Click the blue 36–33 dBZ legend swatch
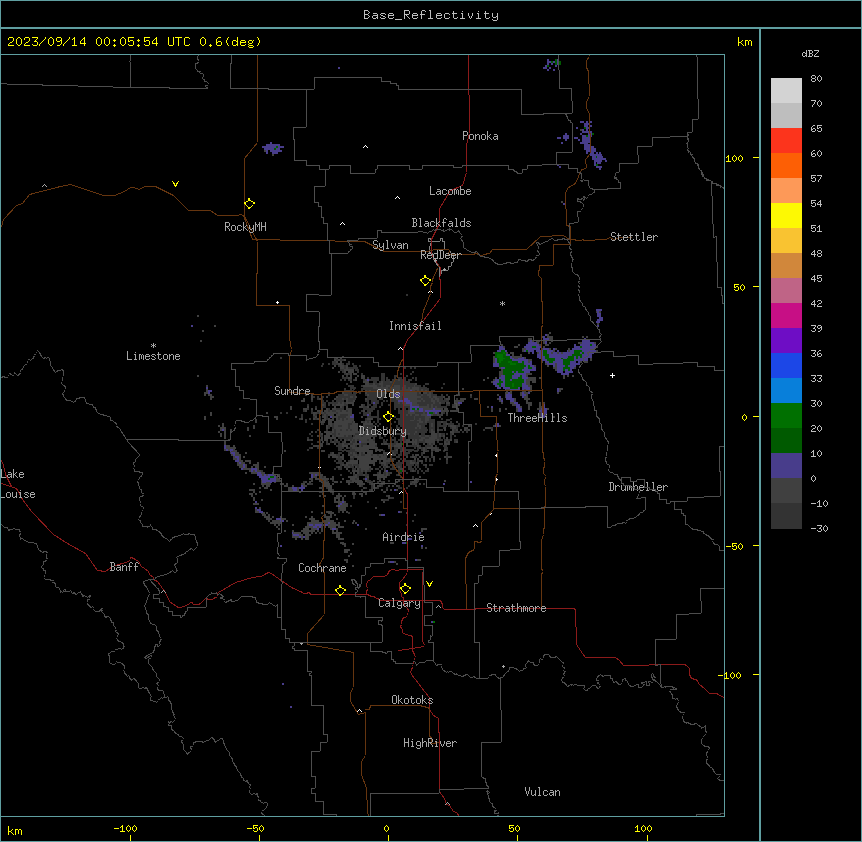 click(x=786, y=365)
